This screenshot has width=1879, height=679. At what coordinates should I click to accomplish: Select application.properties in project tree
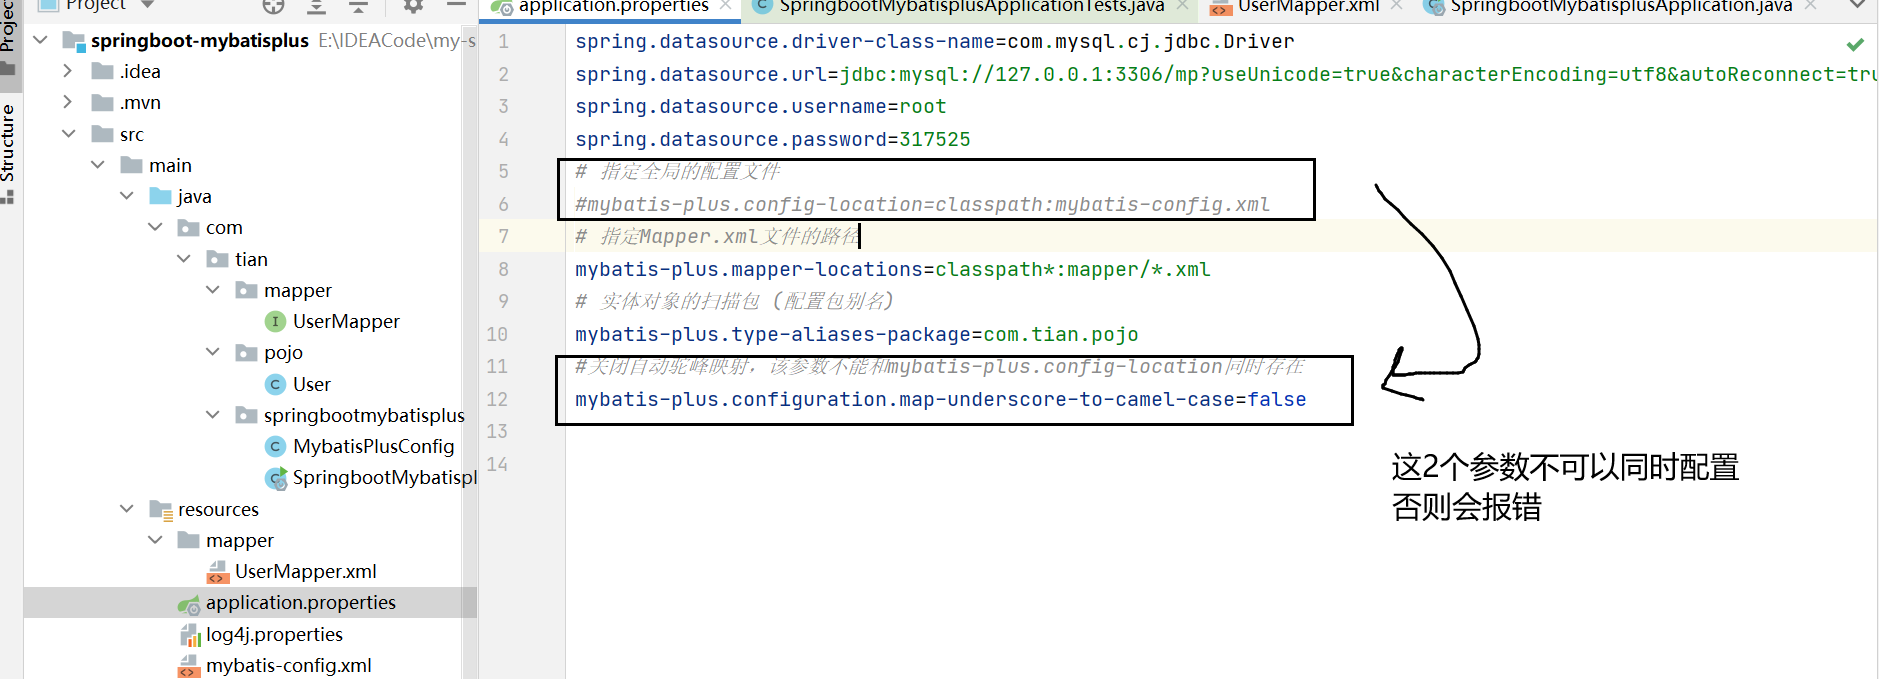click(300, 602)
